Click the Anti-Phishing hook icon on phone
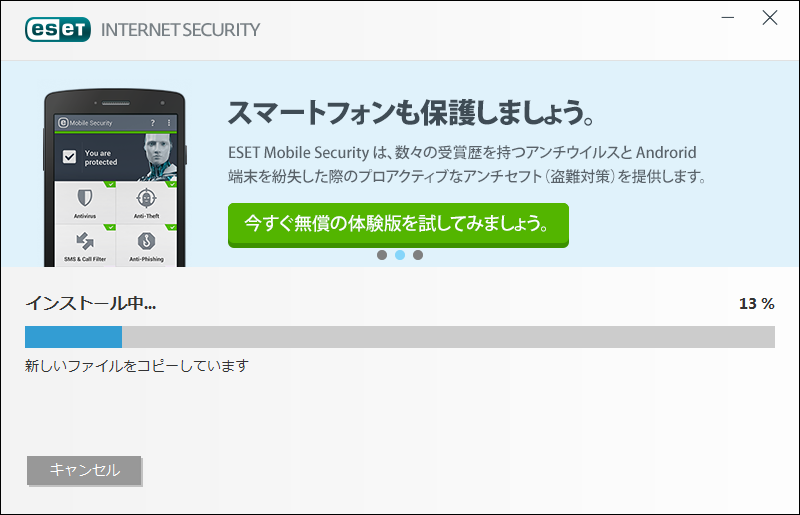Image resolution: width=800 pixels, height=515 pixels. tap(146, 241)
